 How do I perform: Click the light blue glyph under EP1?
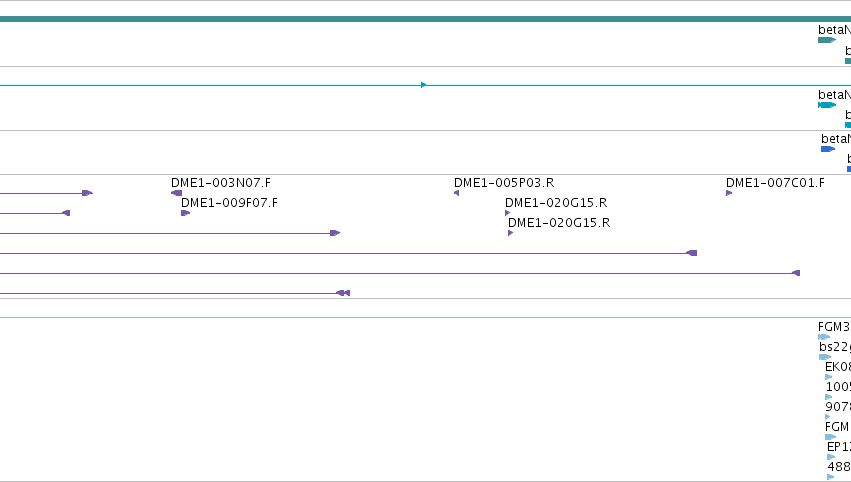click(831, 457)
